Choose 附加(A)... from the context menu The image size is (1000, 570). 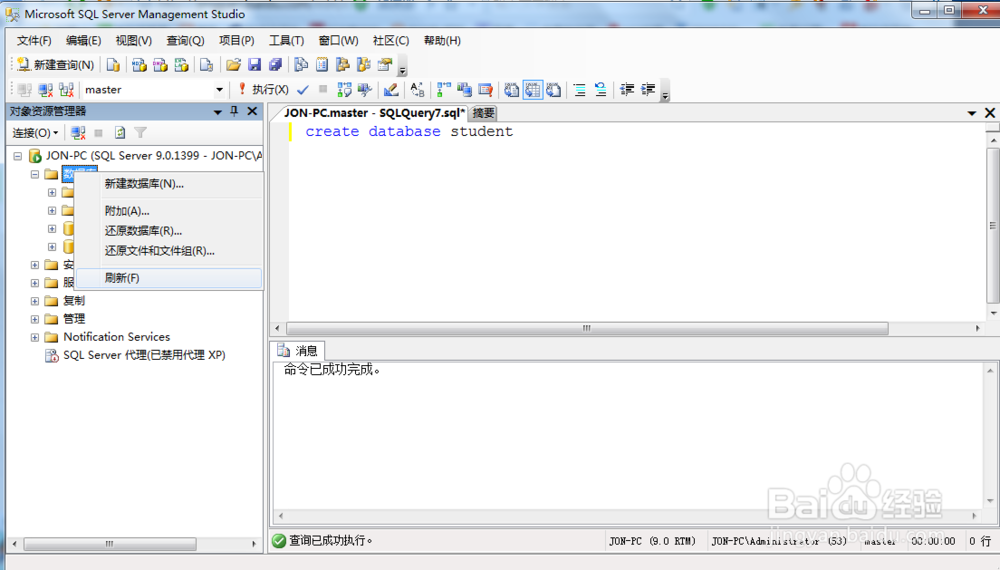click(169, 211)
